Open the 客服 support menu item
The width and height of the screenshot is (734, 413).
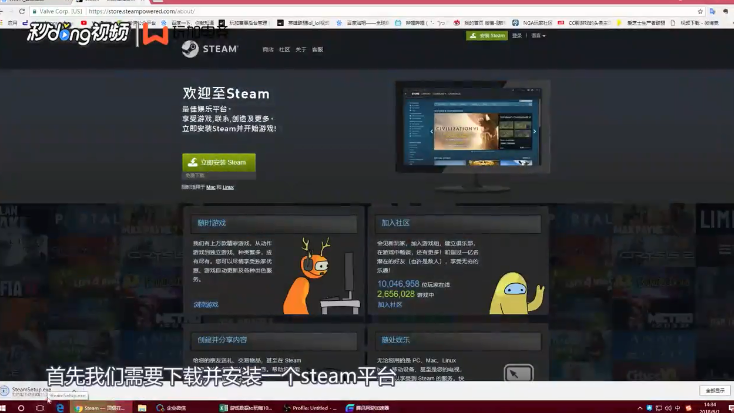click(x=317, y=50)
